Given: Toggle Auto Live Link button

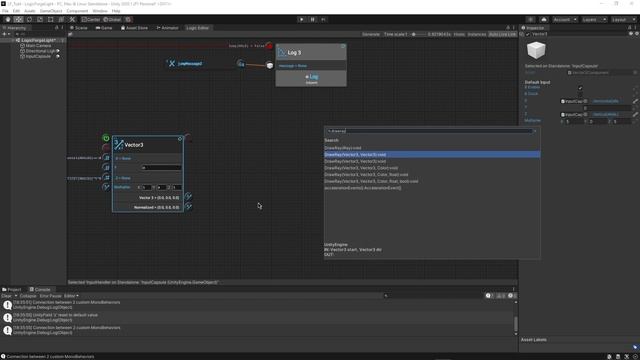Looking at the screenshot, I should tap(502, 34).
